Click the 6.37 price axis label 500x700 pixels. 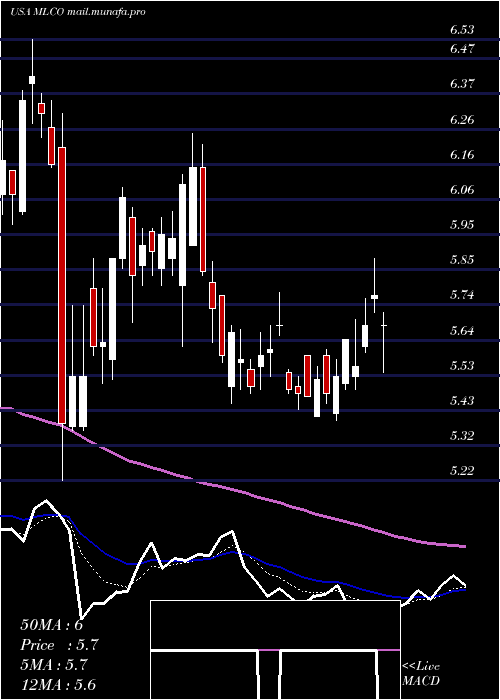point(462,83)
